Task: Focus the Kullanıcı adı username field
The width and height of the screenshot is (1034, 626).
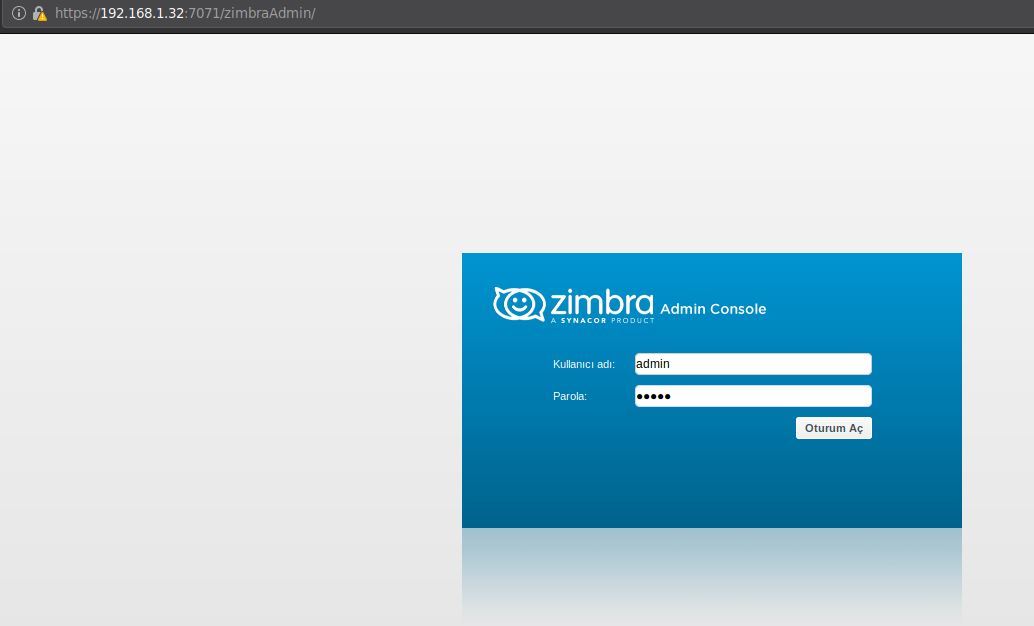Action: click(x=752, y=364)
